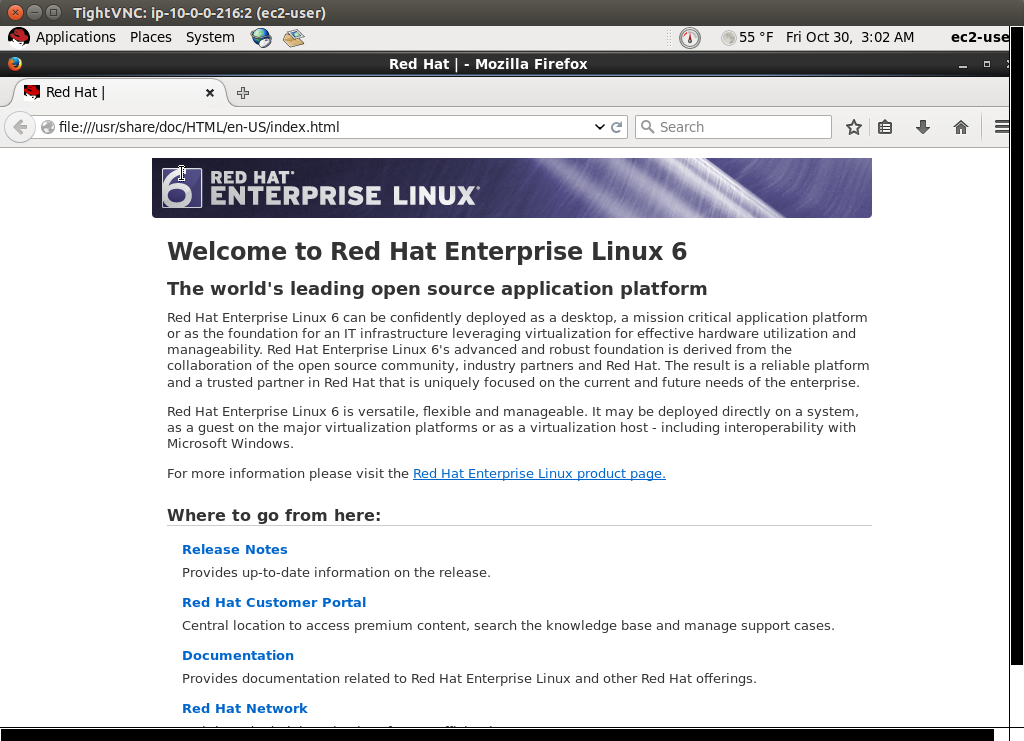1024x741 pixels.
Task: Open a new tab with plus button
Action: click(x=243, y=93)
